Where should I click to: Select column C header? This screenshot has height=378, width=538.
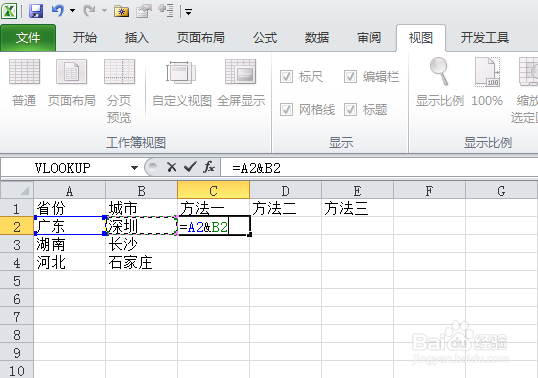(x=213, y=191)
